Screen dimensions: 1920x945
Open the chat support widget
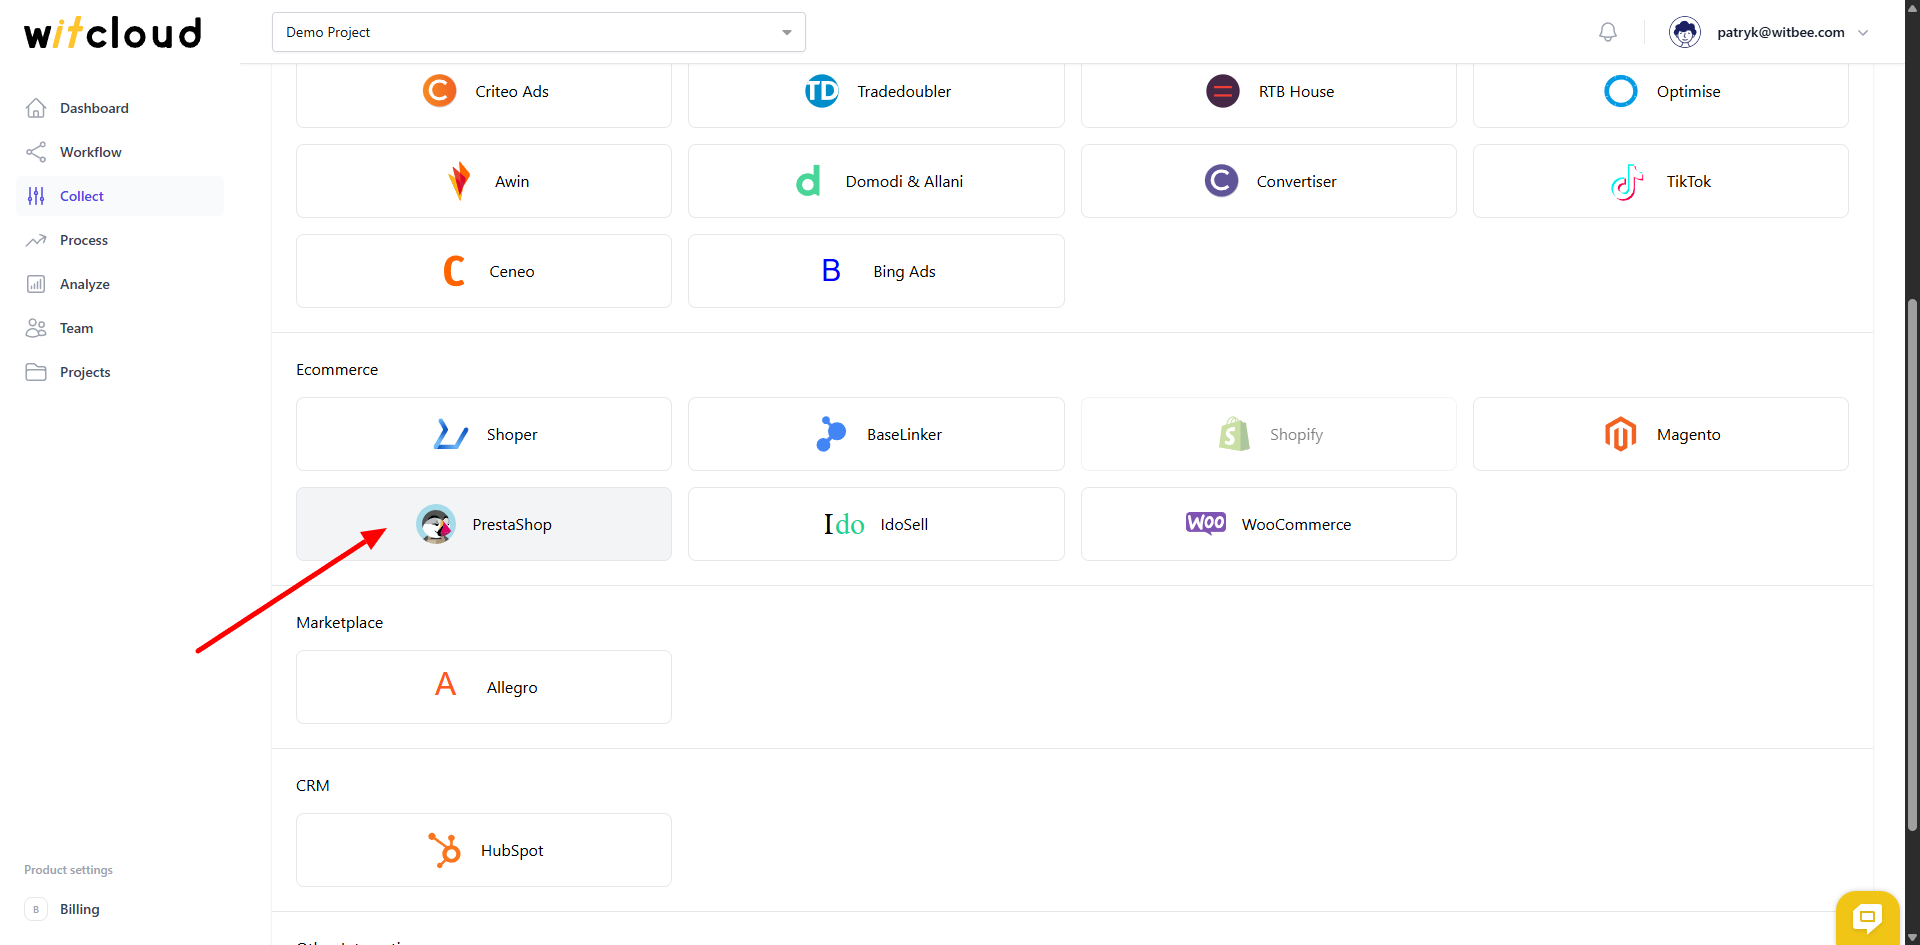tap(1867, 917)
